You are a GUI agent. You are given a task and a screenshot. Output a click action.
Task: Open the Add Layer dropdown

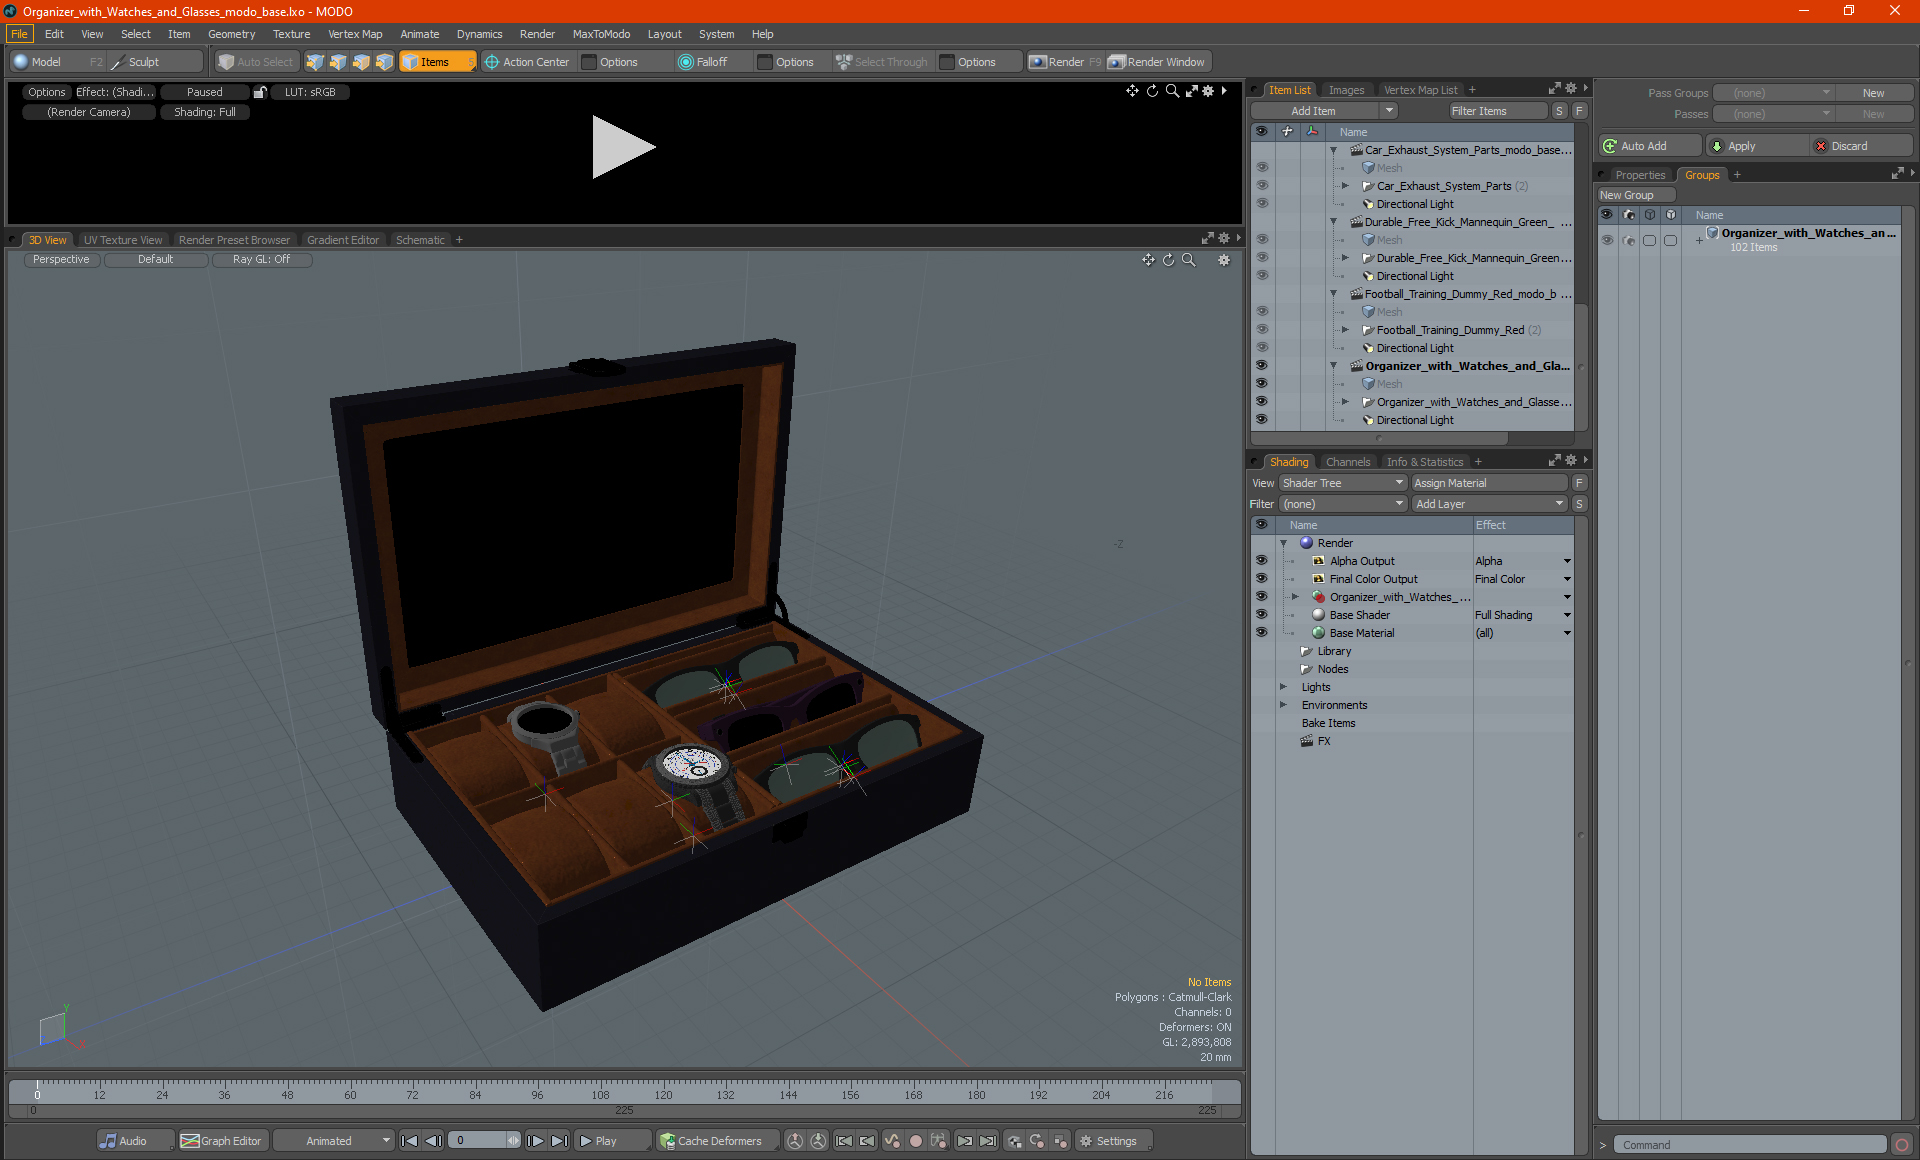[1488, 504]
